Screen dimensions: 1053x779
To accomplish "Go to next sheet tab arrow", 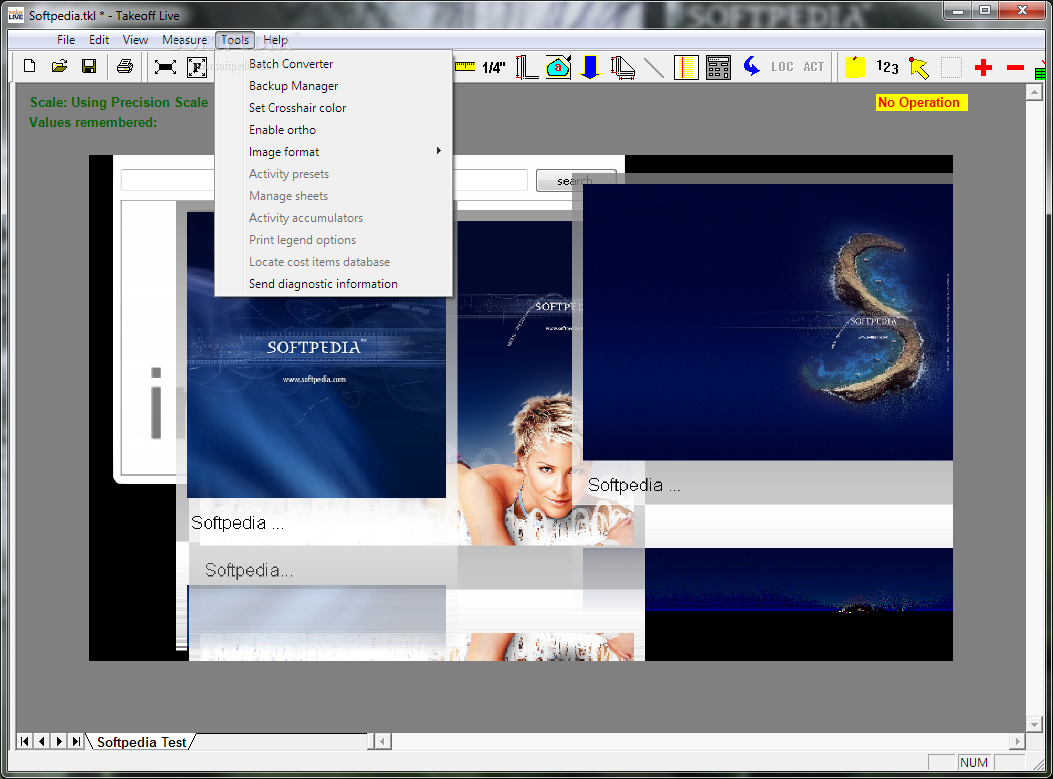I will coord(59,741).
